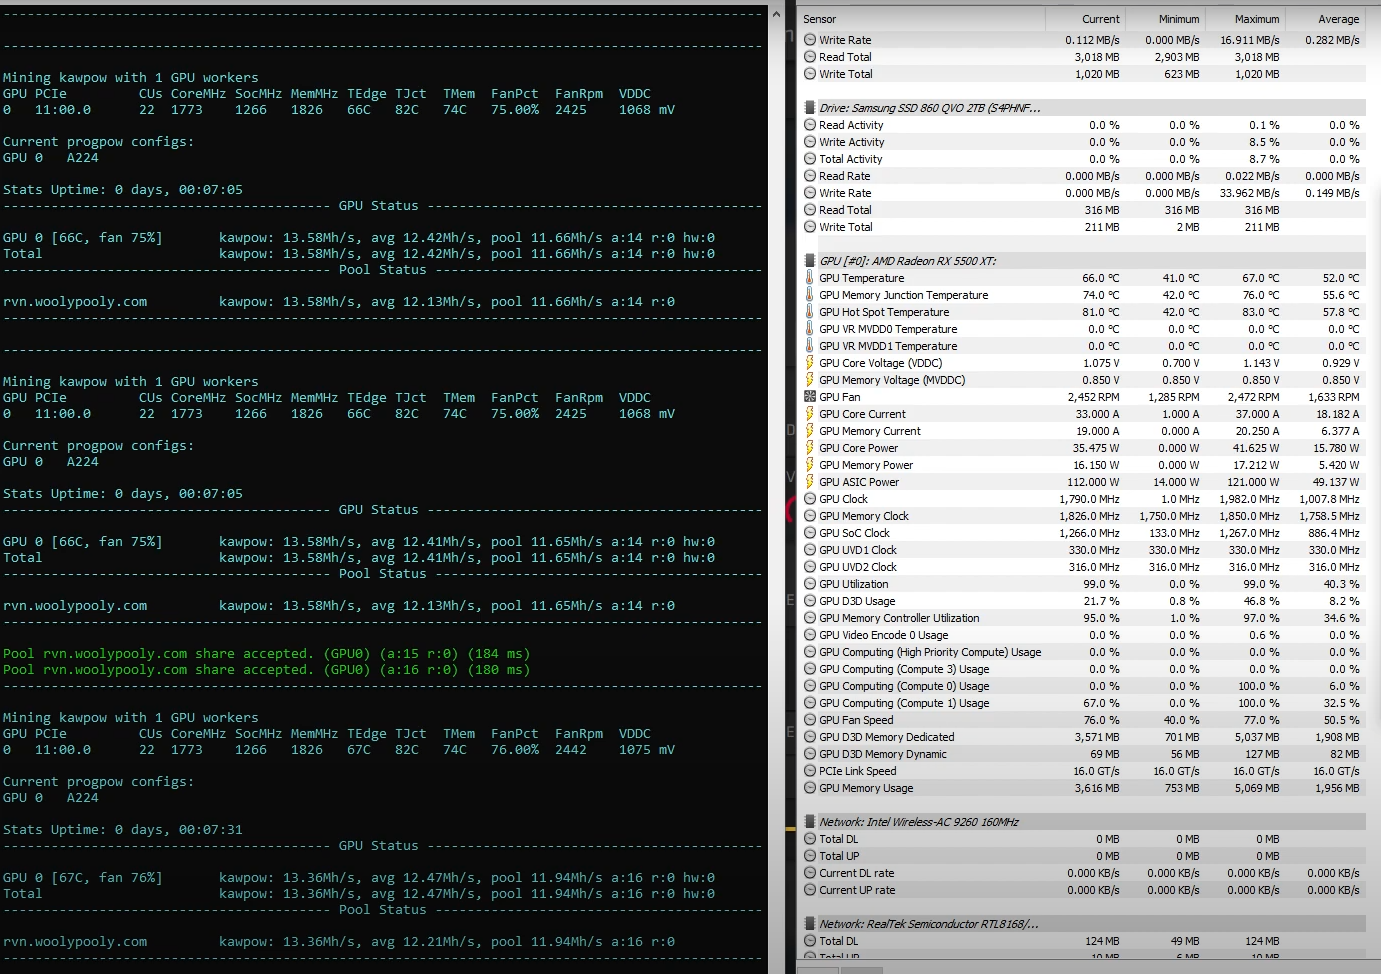
Task: Click the GPU Core Power icon
Action: point(810,448)
